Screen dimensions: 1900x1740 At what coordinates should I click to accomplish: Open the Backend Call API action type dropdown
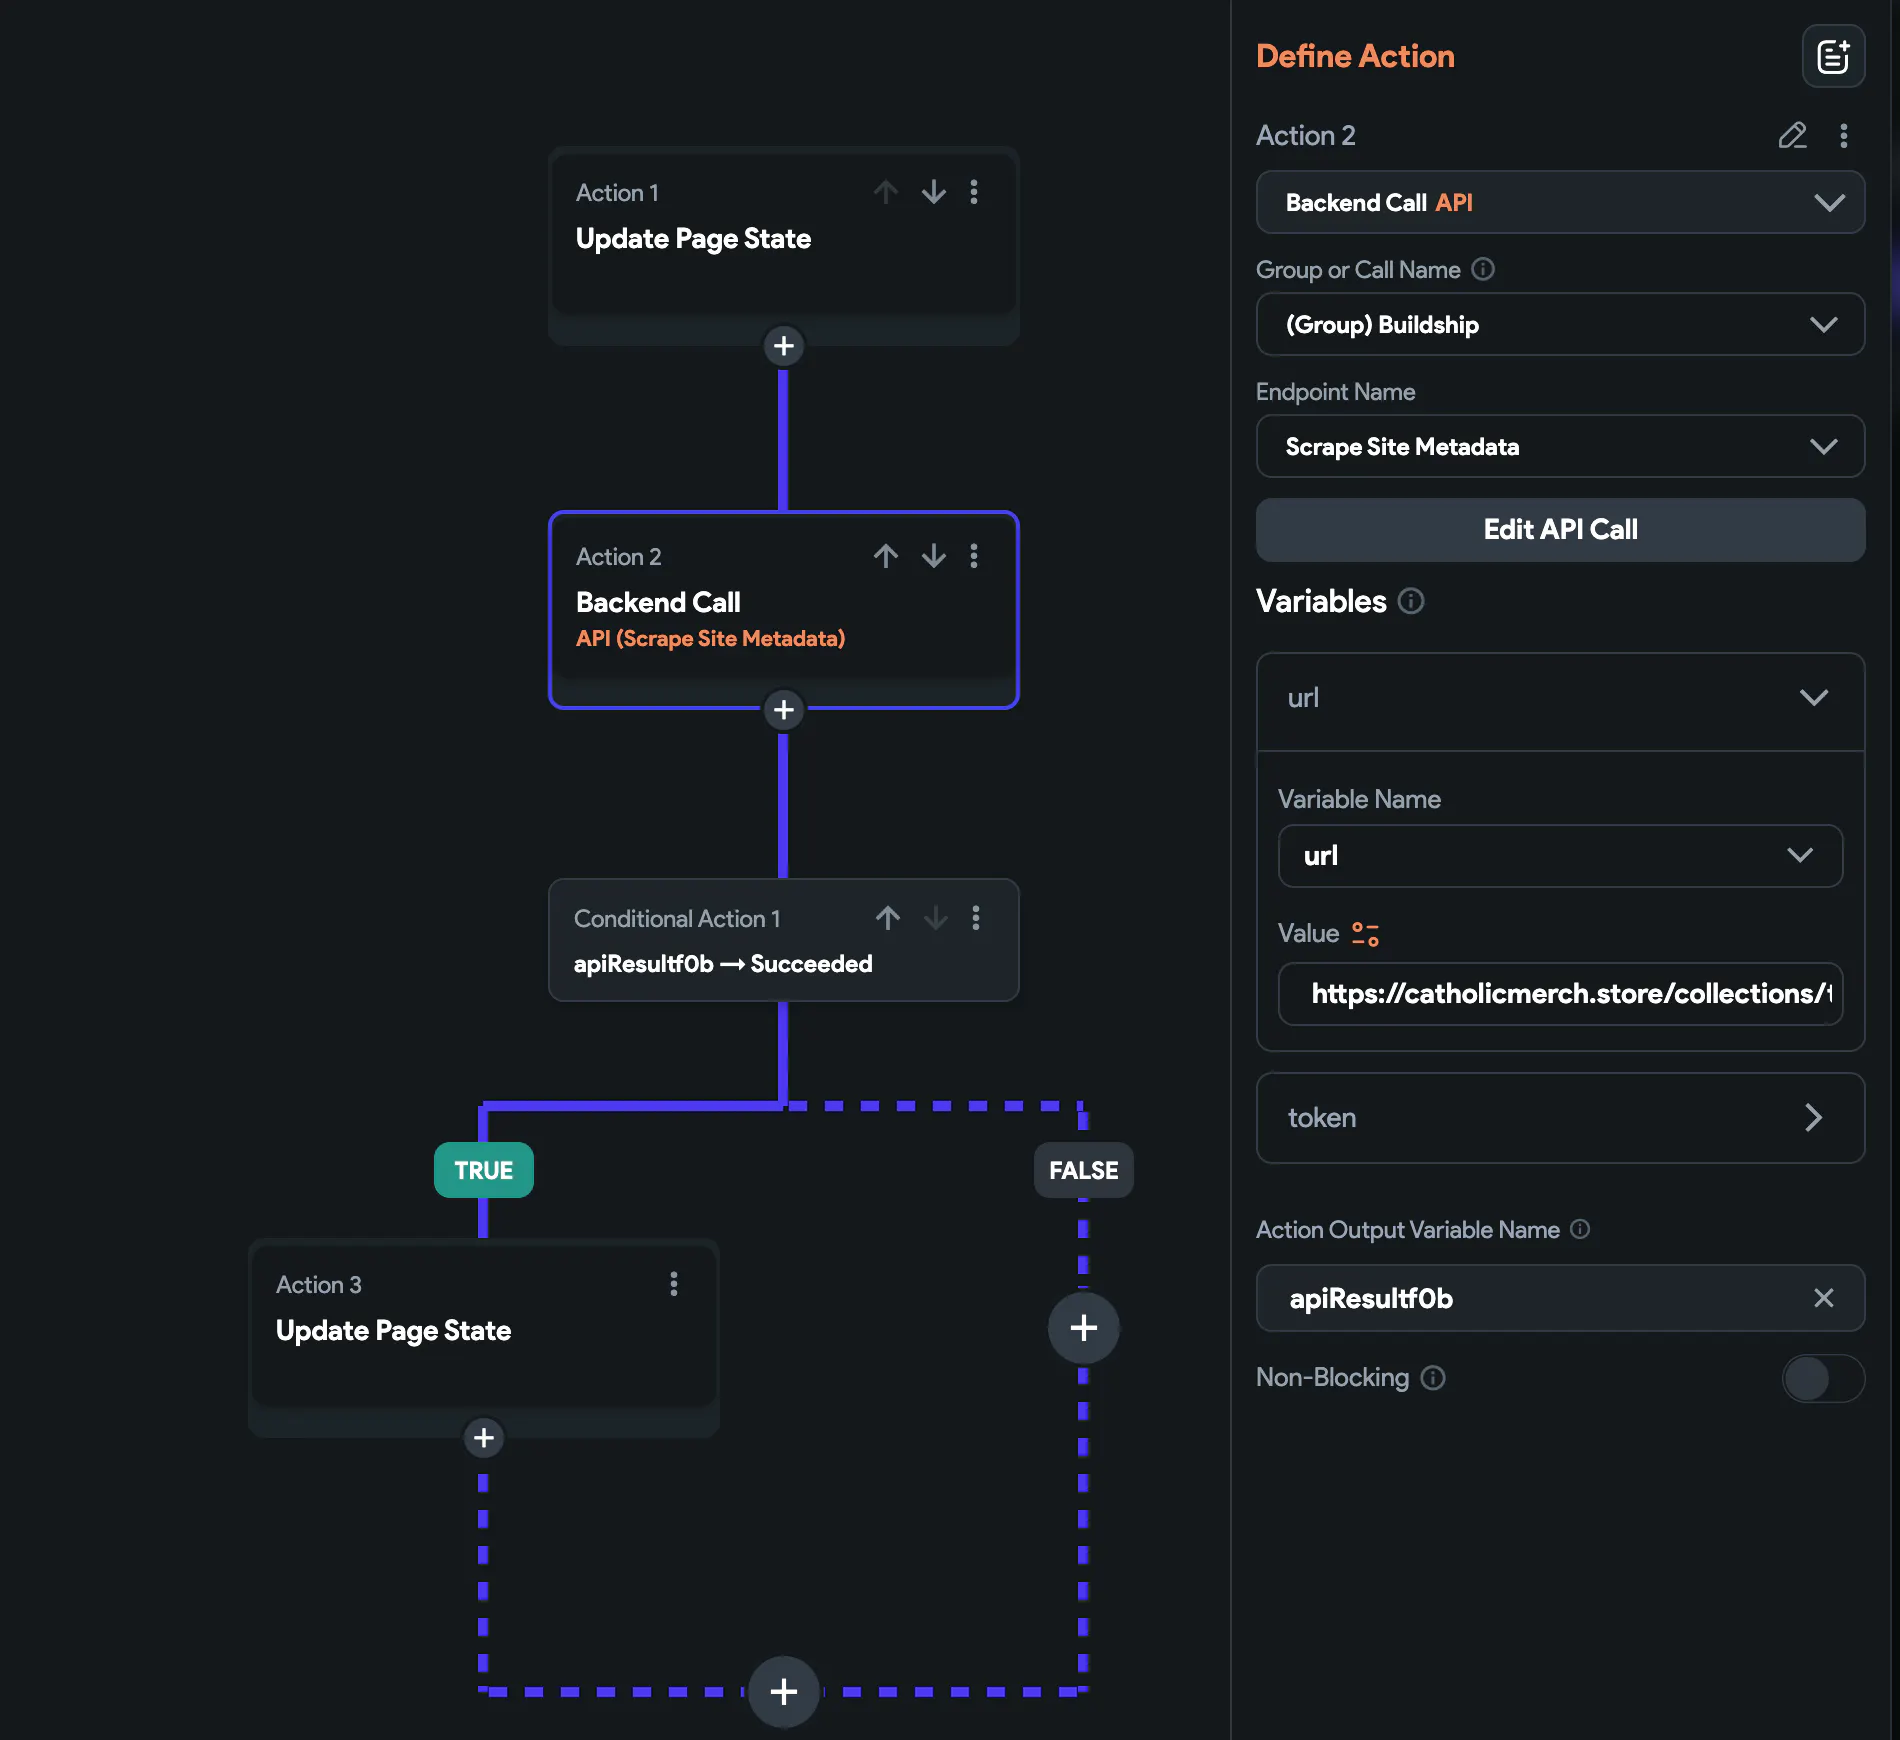pyautogui.click(x=1560, y=202)
